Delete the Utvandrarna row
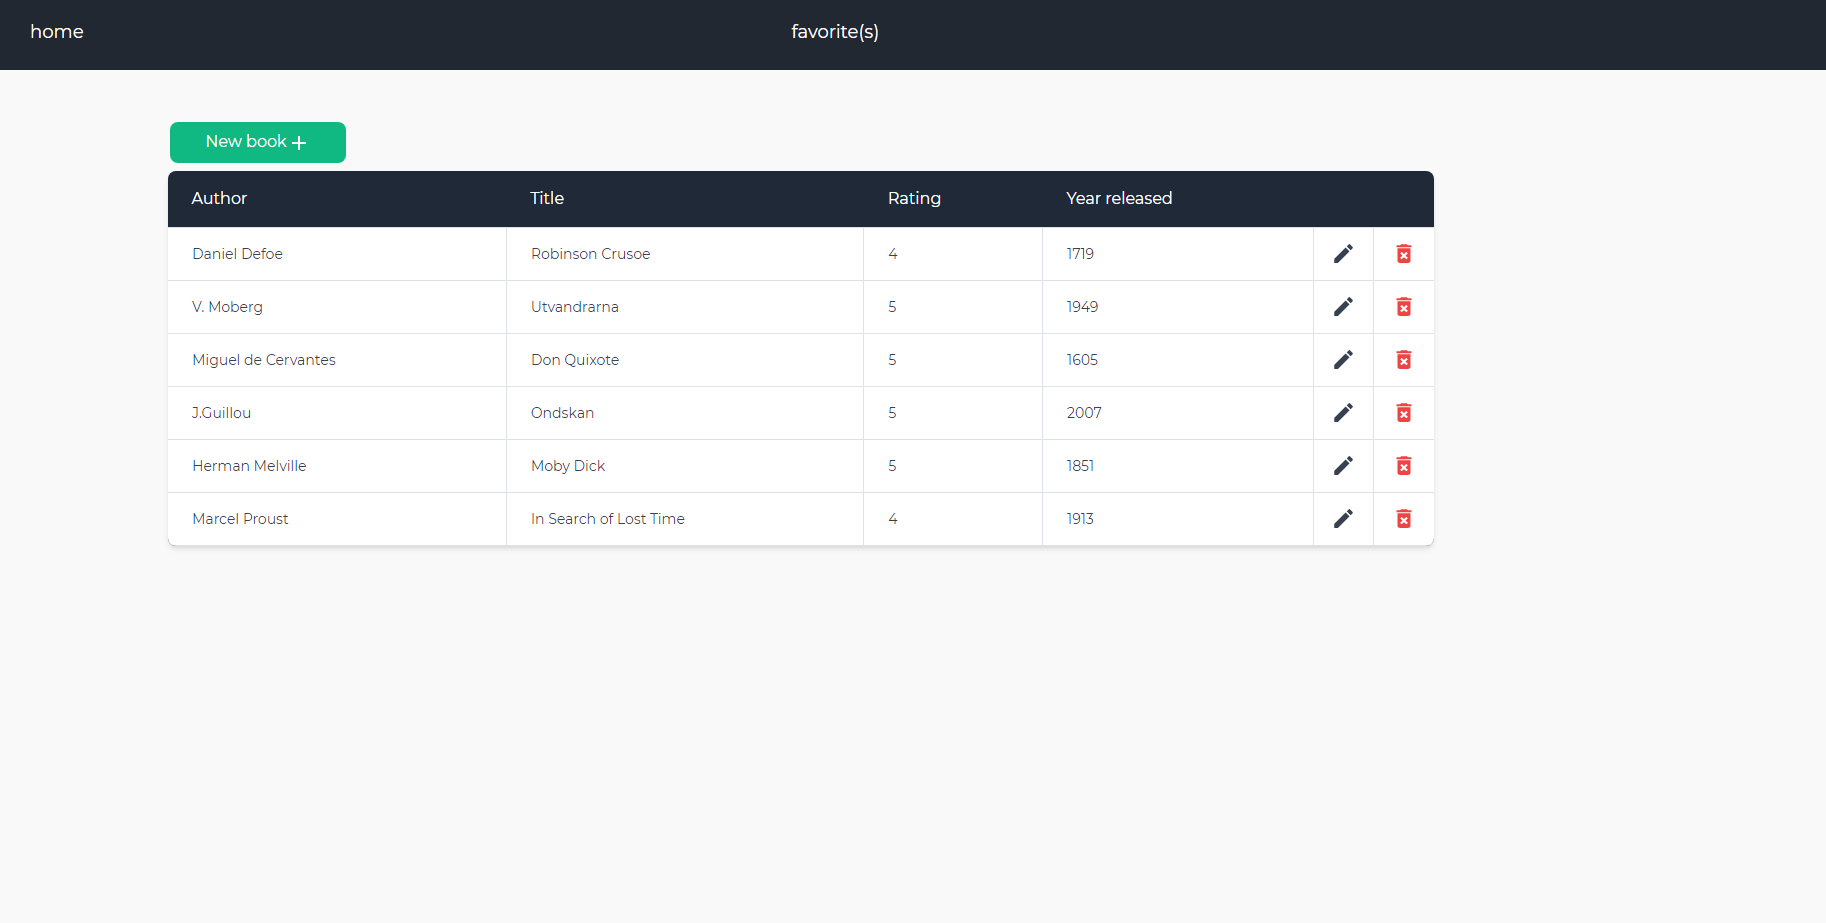1826x923 pixels. (x=1404, y=307)
